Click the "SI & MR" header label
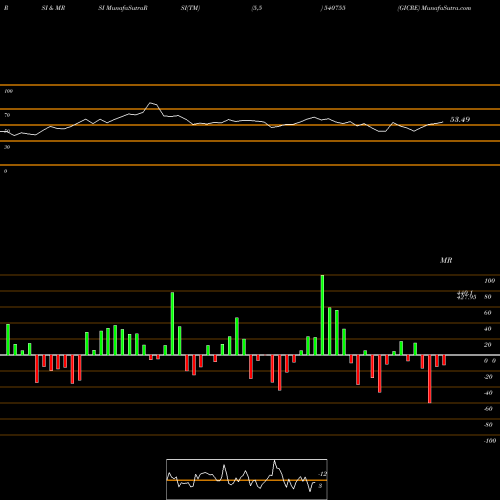Screen dimensions: 500x500 coord(53,8)
